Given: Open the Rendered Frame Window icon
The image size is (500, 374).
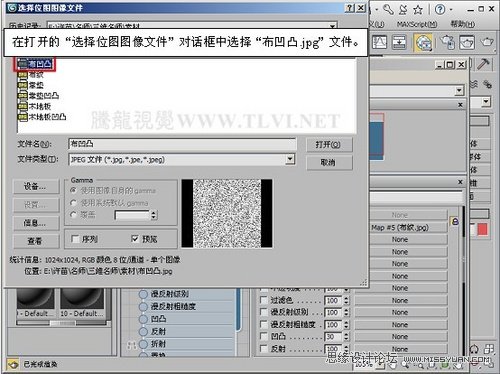Looking at the screenshot, I should coord(467,42).
